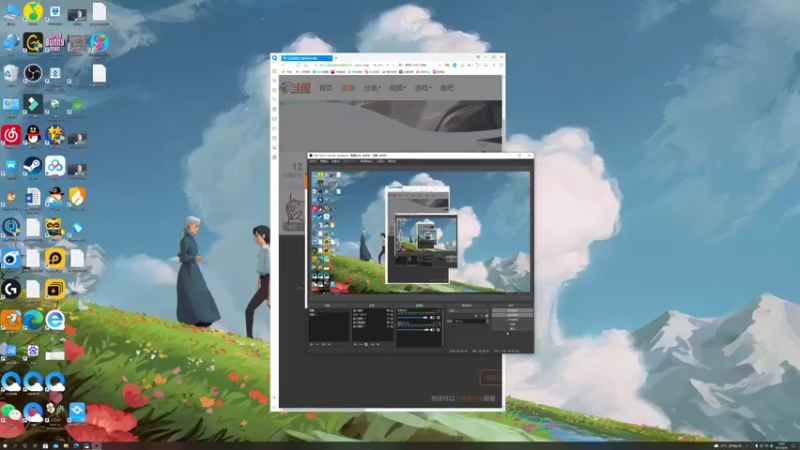Click the taskbar search icon
The height and width of the screenshot is (450, 800).
(15, 446)
